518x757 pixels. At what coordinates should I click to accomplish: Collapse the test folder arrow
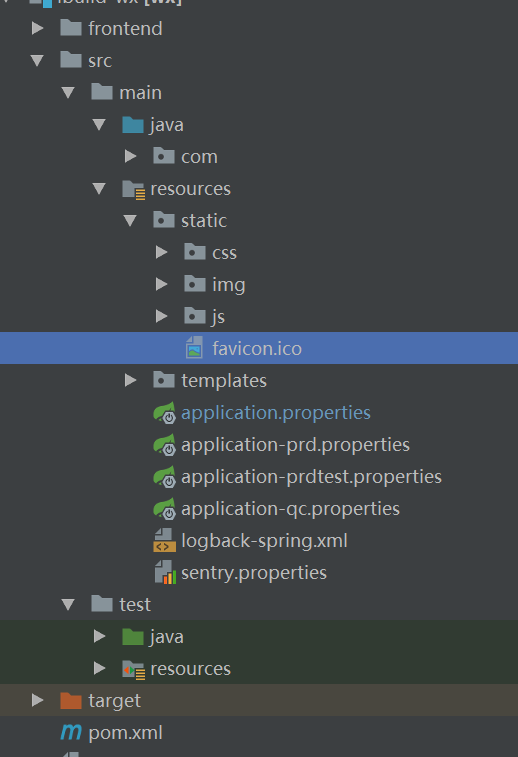68,604
